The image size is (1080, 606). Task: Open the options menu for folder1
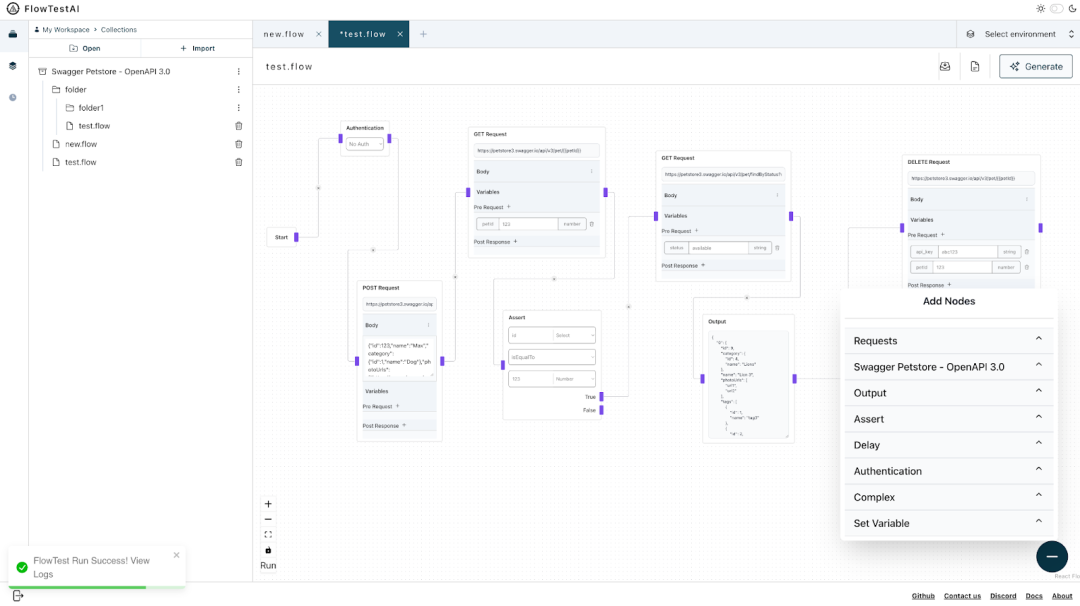click(239, 107)
